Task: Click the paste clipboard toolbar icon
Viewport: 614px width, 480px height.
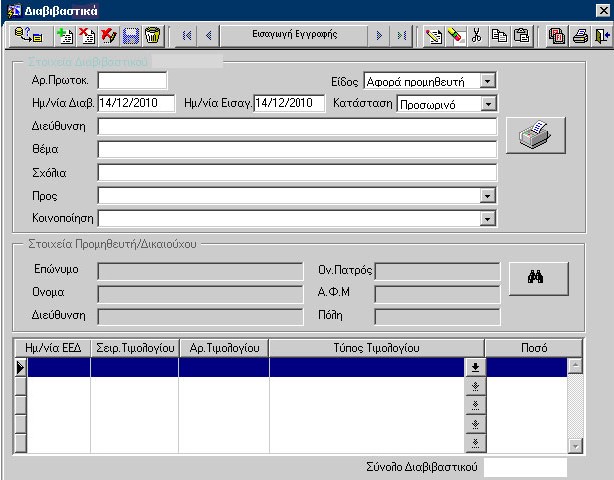Action: [521, 36]
